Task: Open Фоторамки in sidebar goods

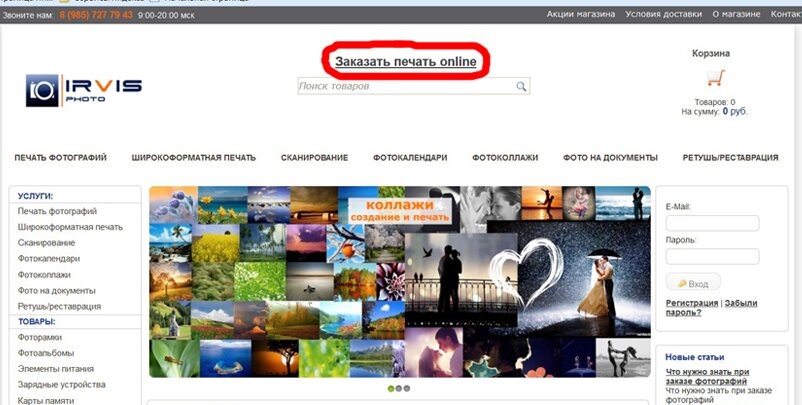Action: coord(40,338)
